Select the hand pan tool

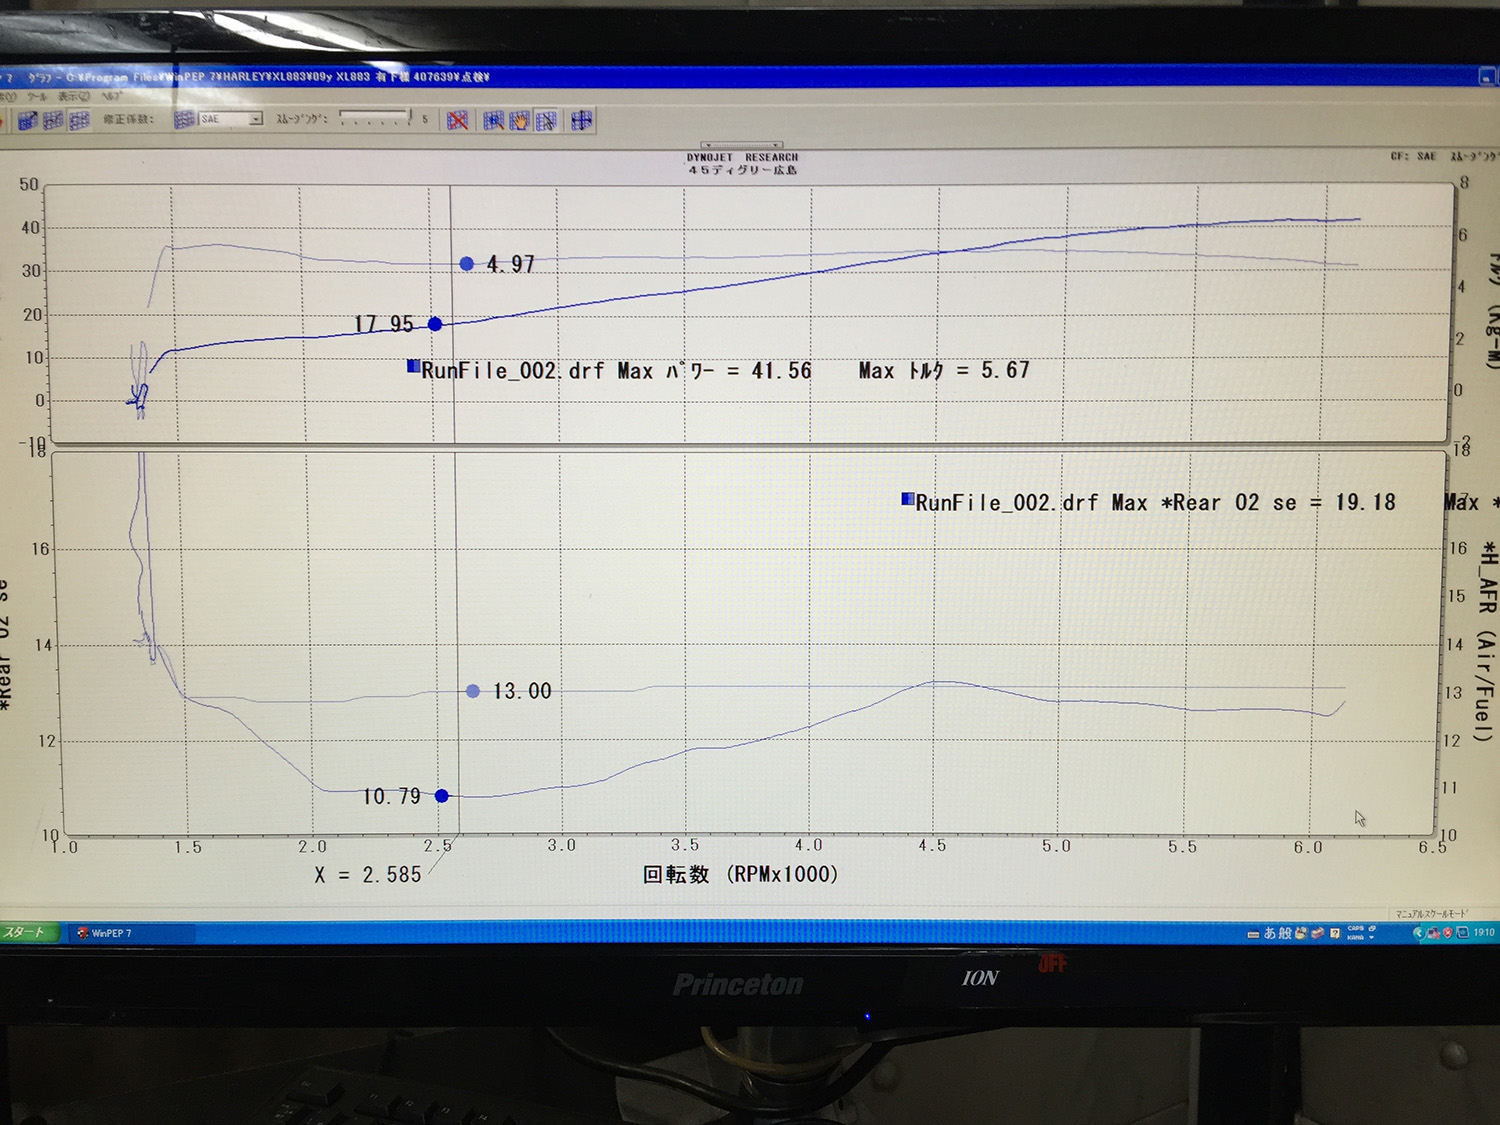(519, 120)
